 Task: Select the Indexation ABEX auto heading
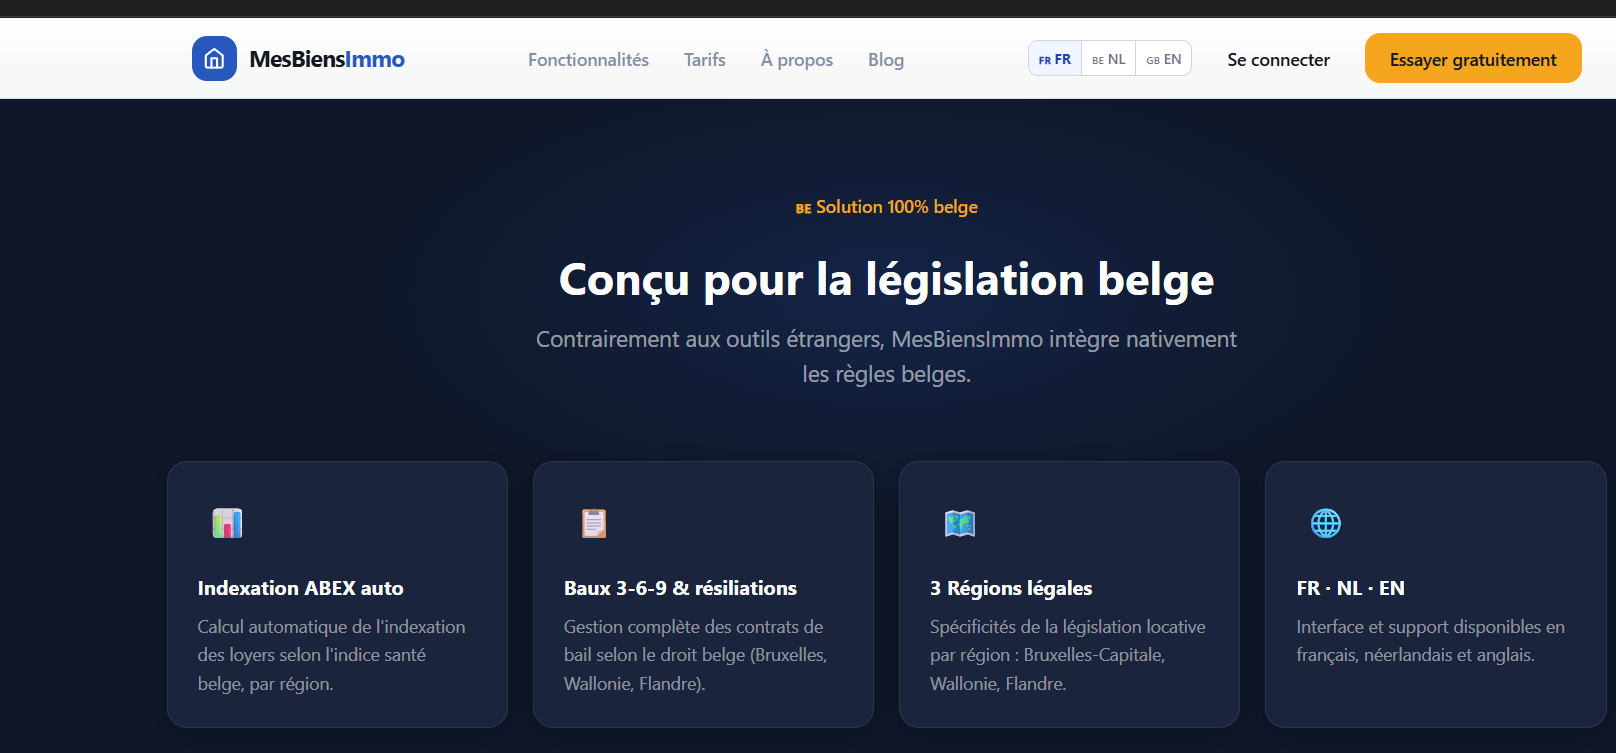301,588
